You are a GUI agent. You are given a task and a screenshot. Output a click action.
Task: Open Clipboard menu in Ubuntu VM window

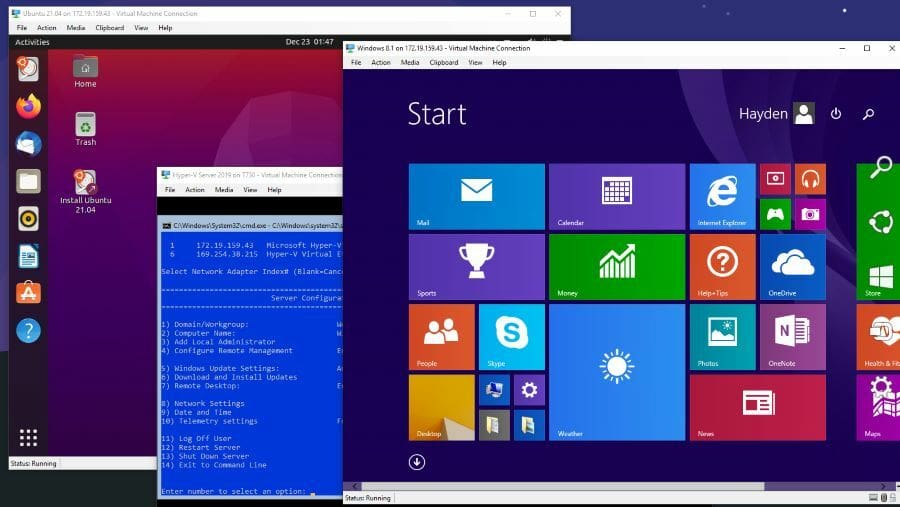pos(110,28)
